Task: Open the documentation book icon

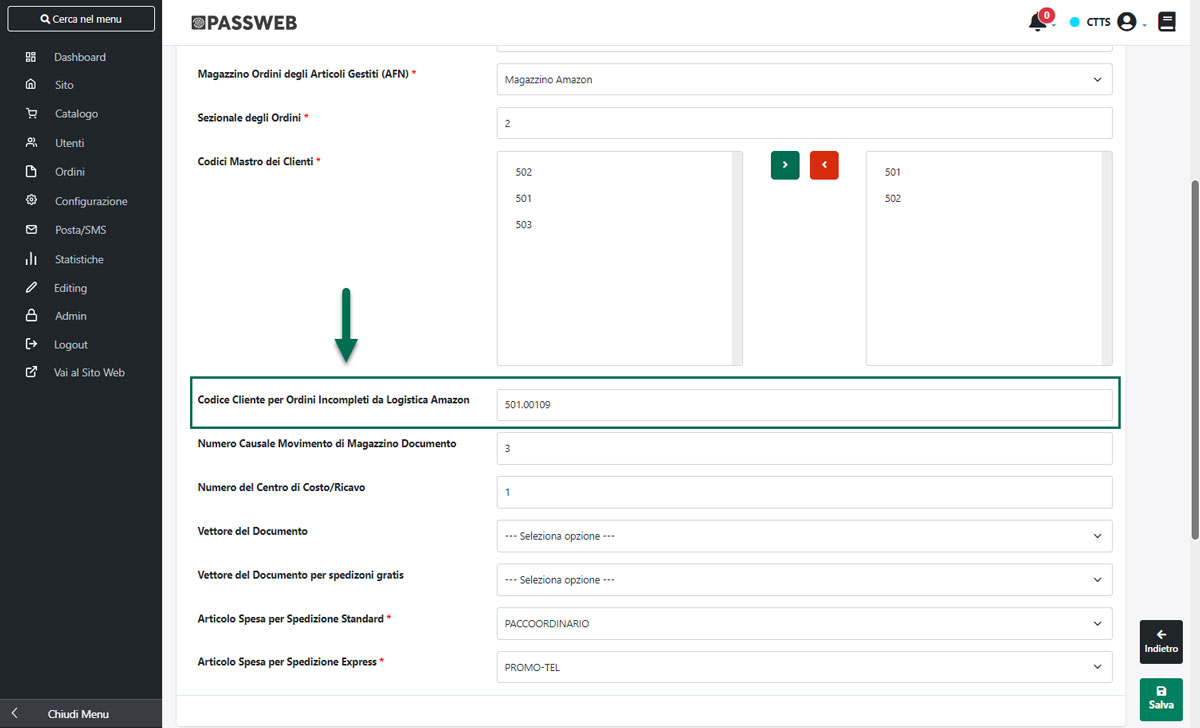Action: coord(1167,22)
